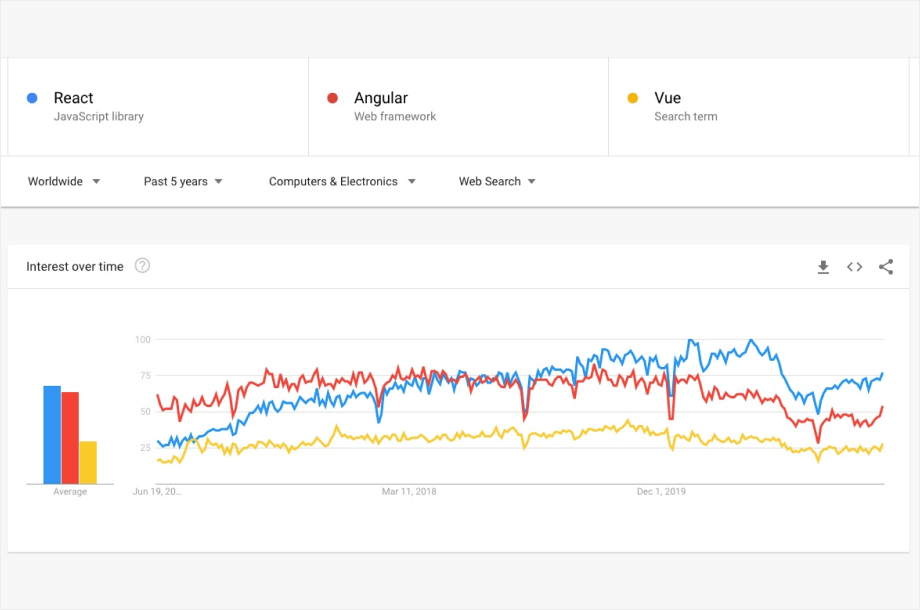This screenshot has height=610, width=920.
Task: Click the 'JavaScript library' subtitle text
Action: pyautogui.click(x=99, y=116)
